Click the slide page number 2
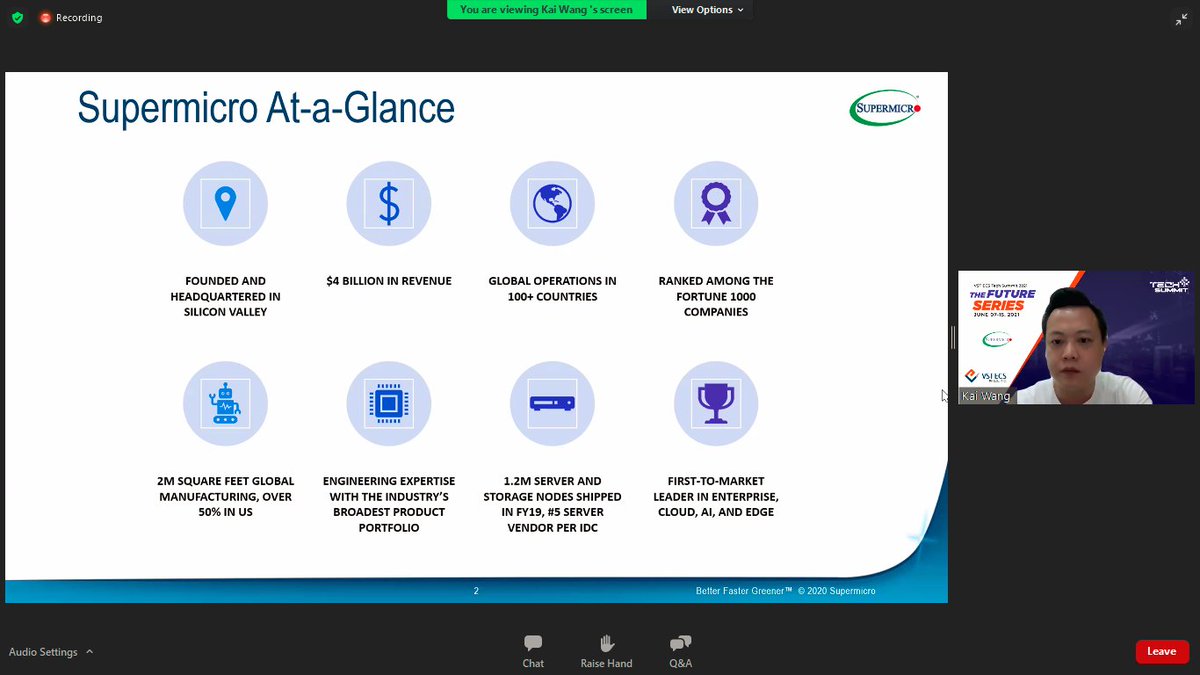 click(476, 591)
